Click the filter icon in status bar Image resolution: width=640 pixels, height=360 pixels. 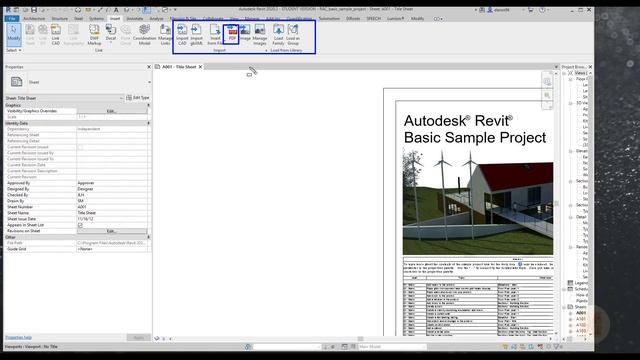pyautogui.click(x=556, y=347)
